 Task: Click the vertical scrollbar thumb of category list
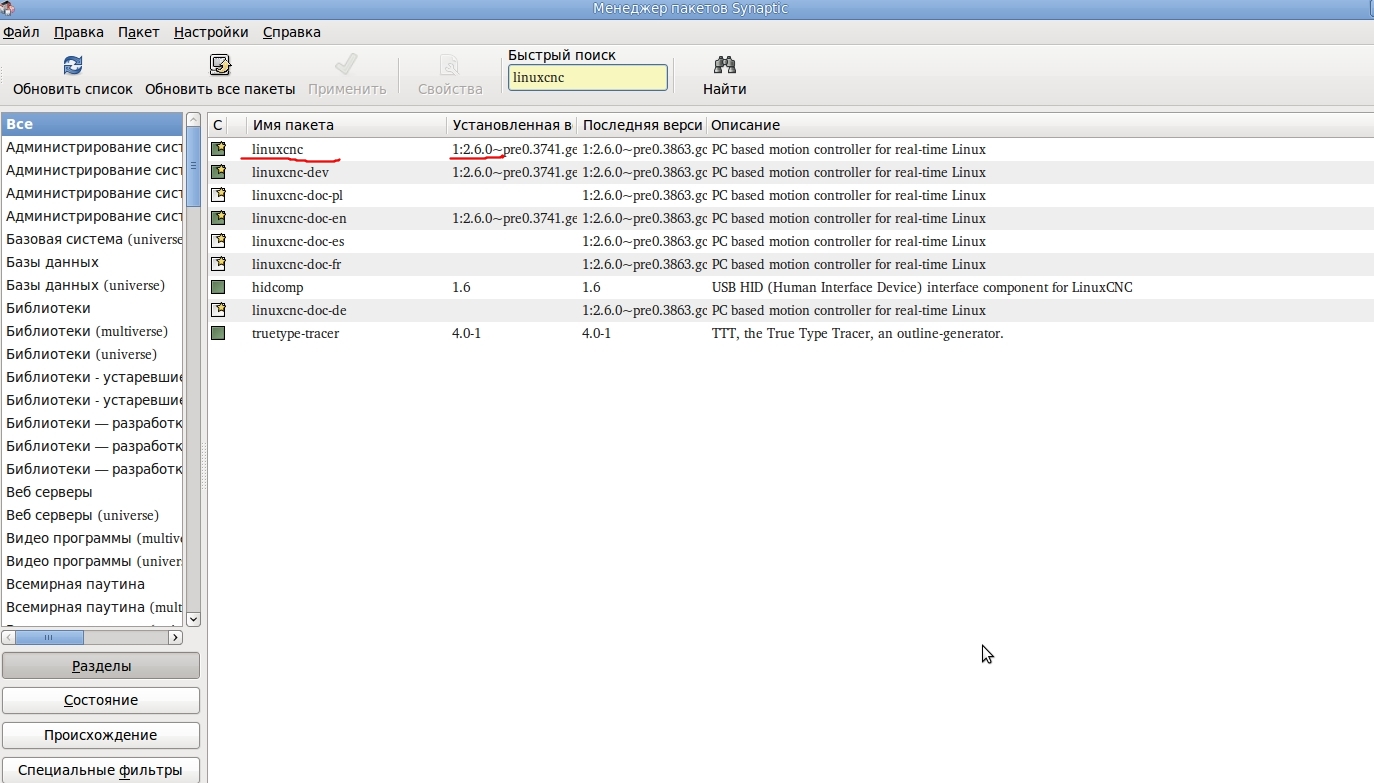(x=194, y=168)
